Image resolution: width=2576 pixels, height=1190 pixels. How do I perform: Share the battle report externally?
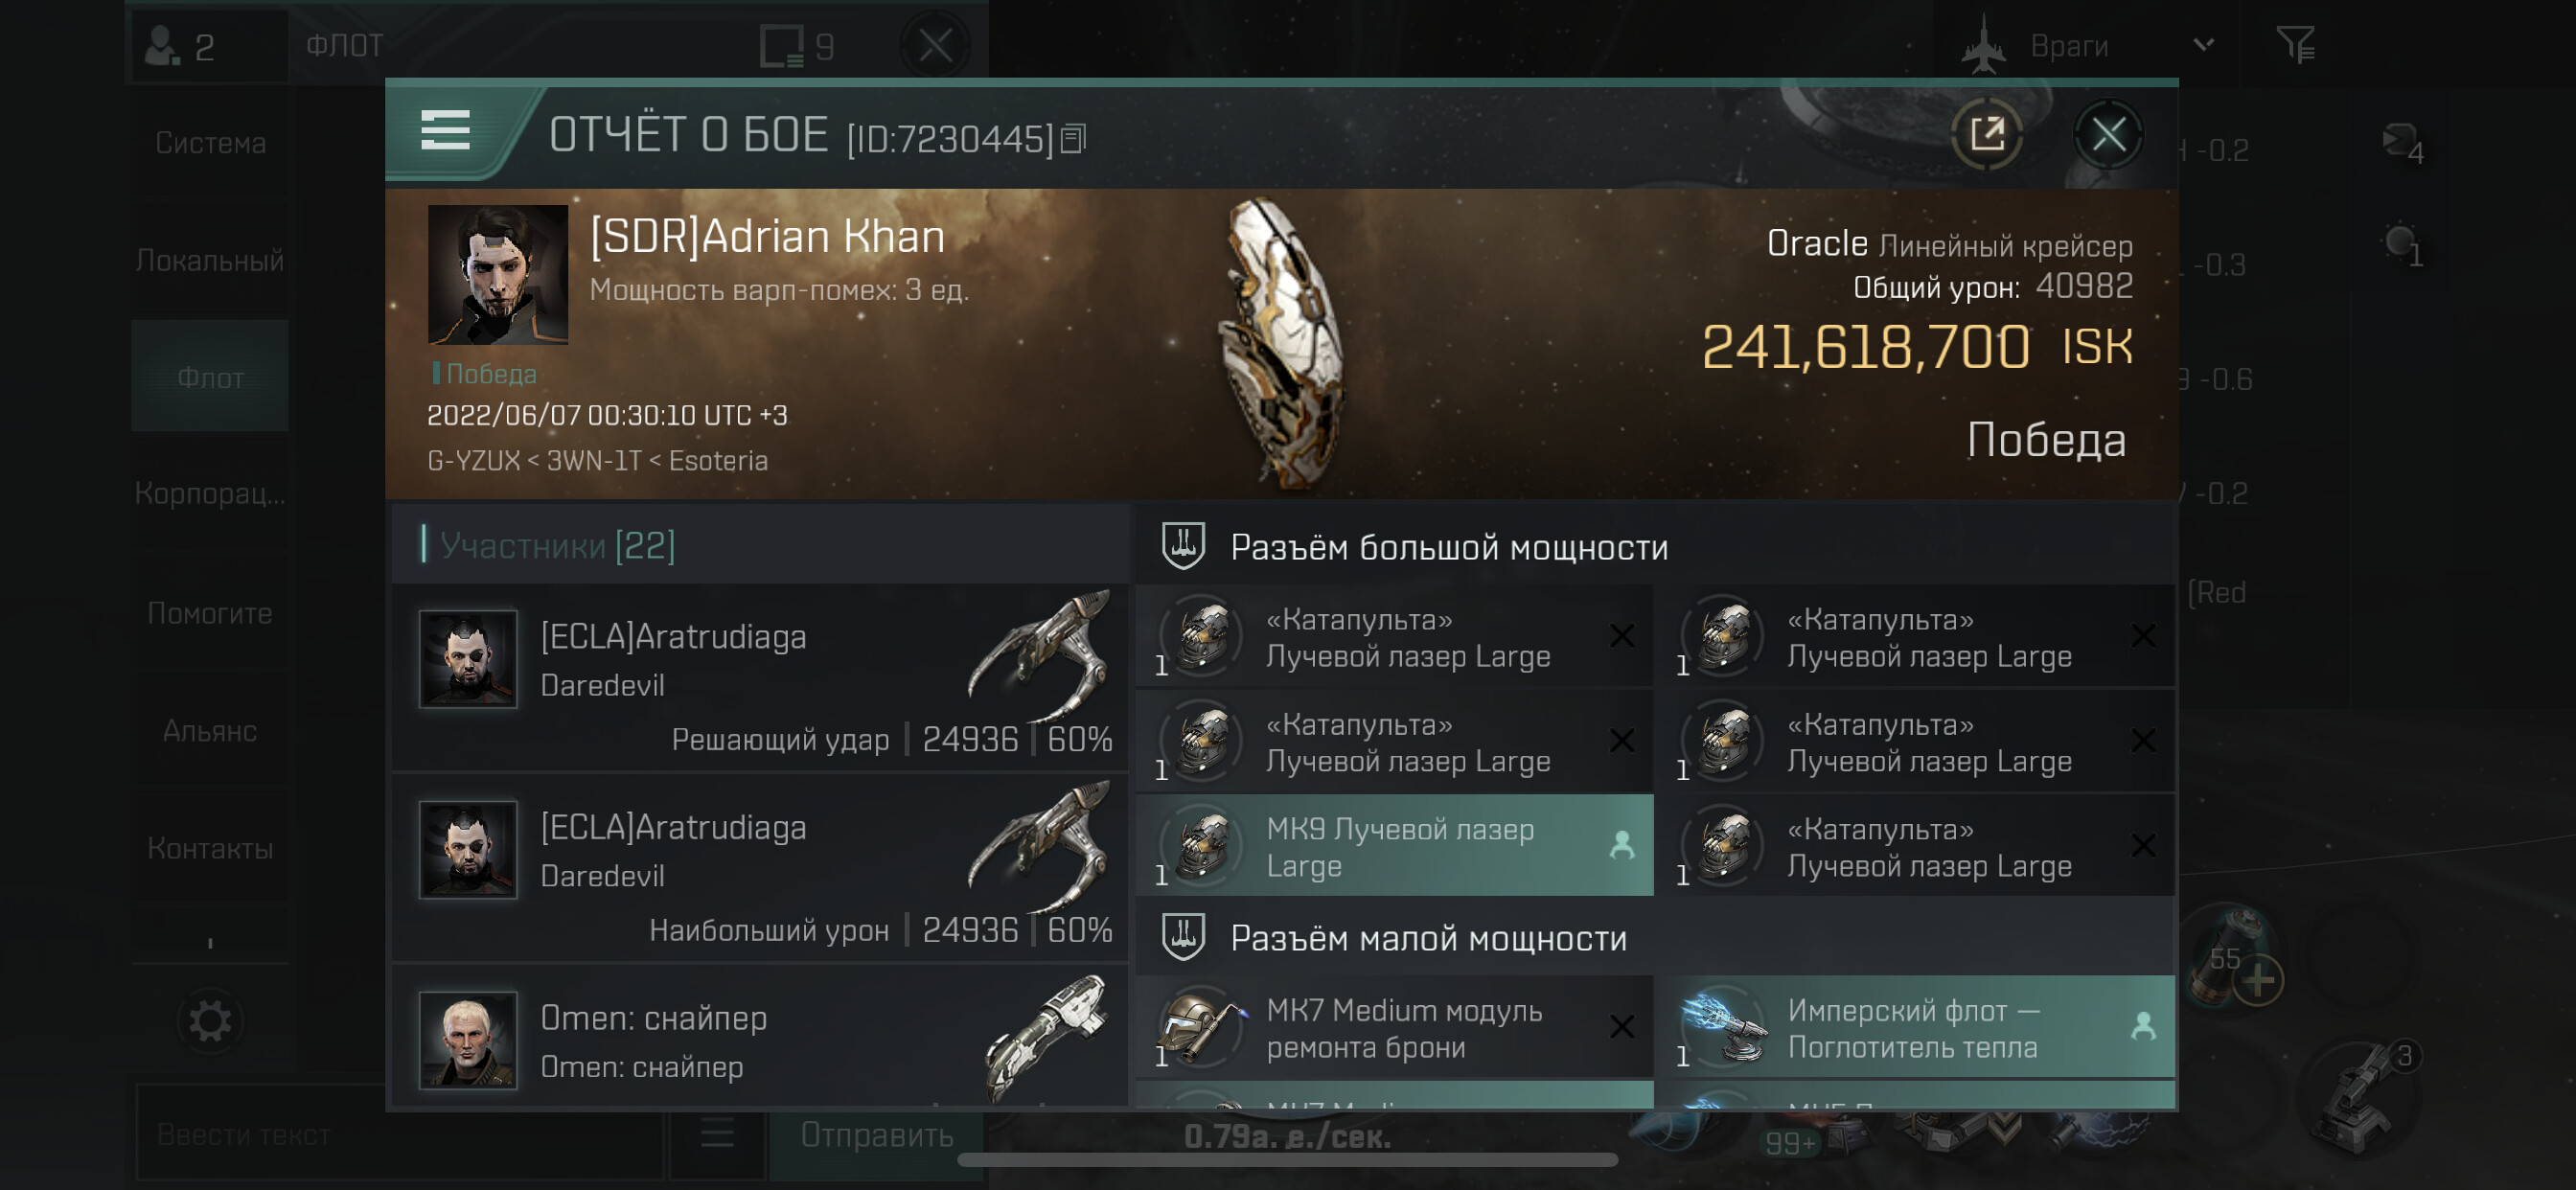tap(1986, 134)
